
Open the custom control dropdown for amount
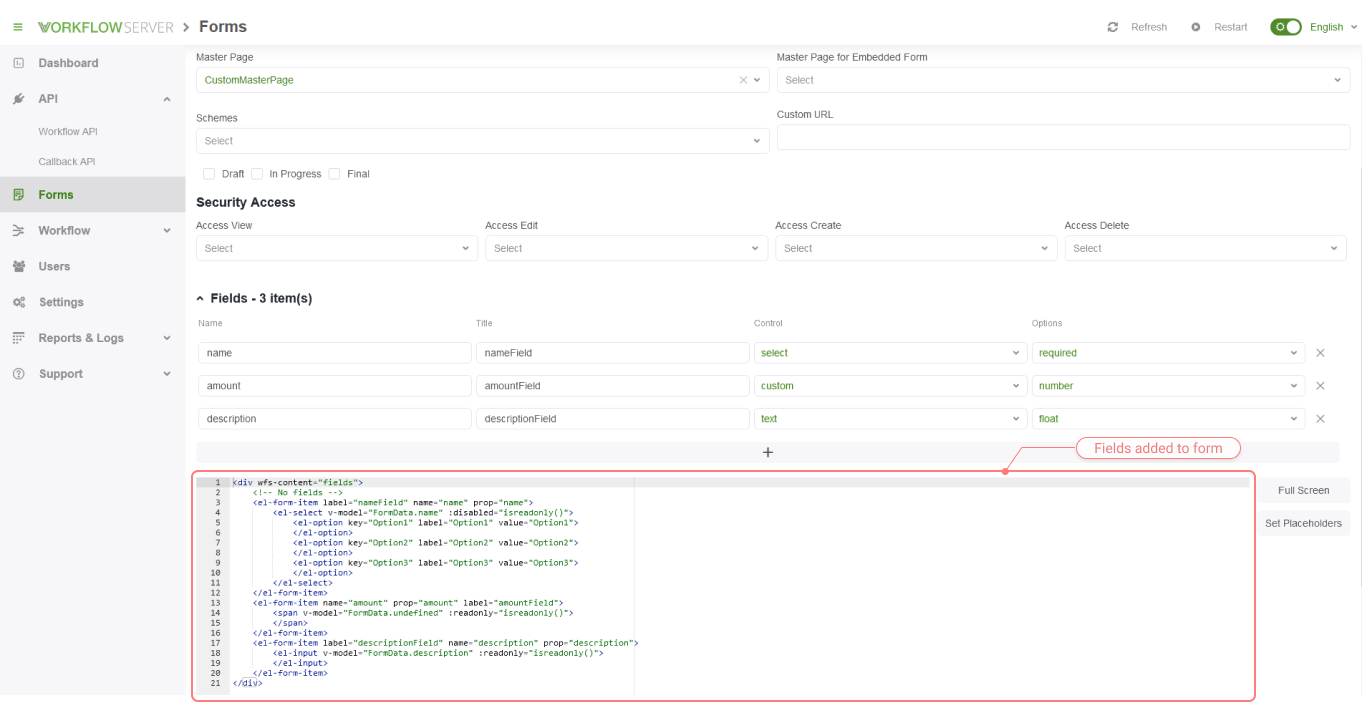click(x=890, y=386)
